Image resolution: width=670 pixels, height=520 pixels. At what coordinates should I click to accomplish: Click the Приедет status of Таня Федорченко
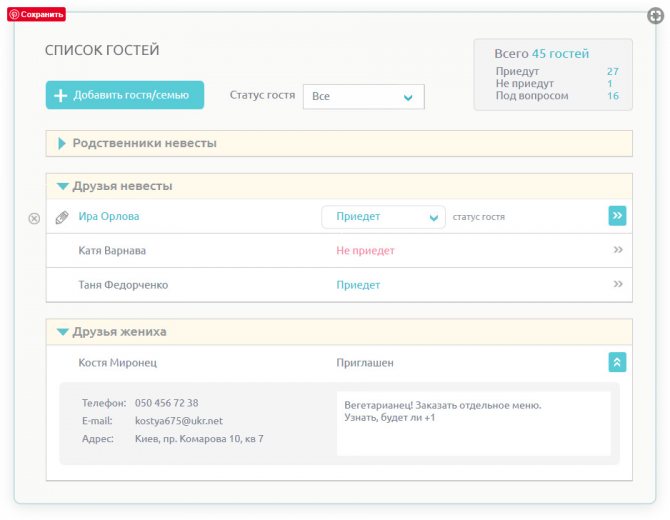(358, 285)
